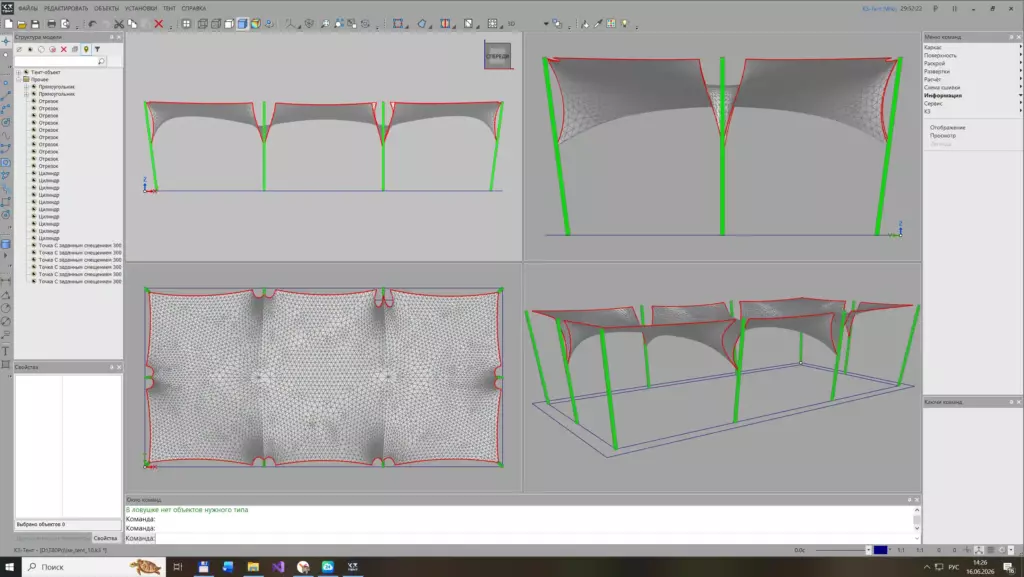Image resolution: width=1024 pixels, height=577 pixels.
Task: Select the shaded blue cube view mode icon
Action: [x=242, y=24]
